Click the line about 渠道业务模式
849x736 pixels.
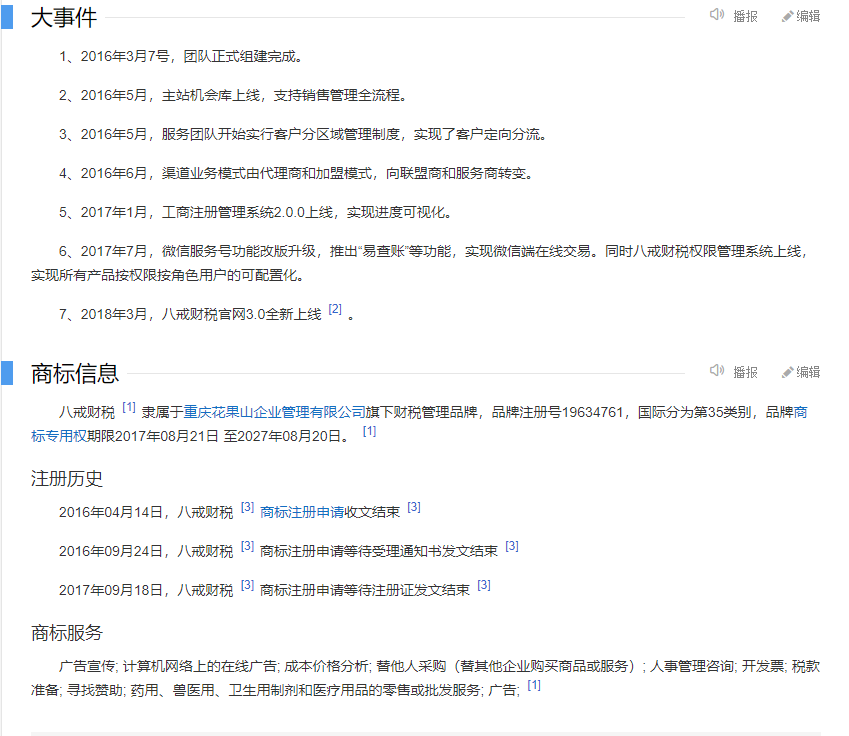296,173
